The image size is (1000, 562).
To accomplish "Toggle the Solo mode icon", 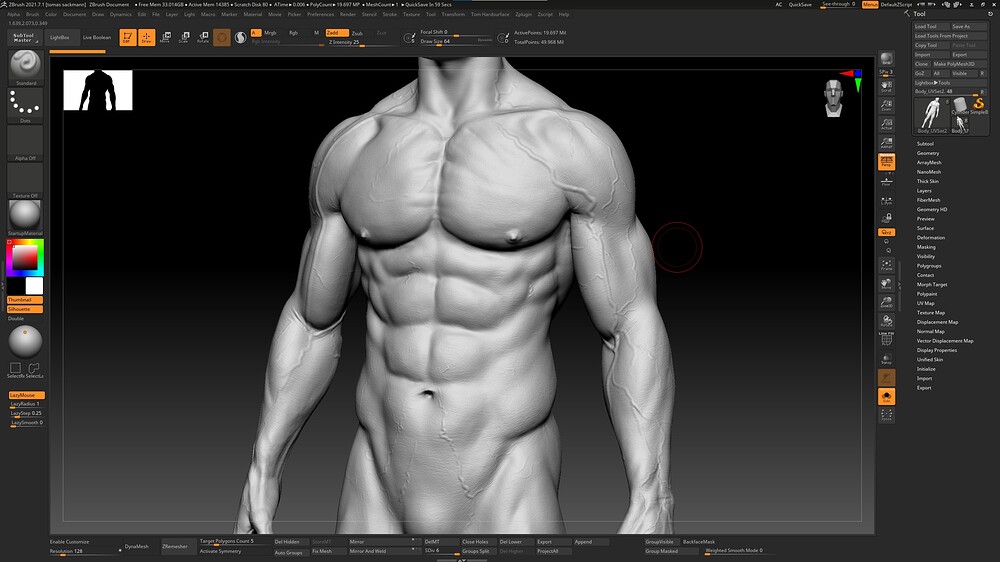I will pyautogui.click(x=886, y=397).
